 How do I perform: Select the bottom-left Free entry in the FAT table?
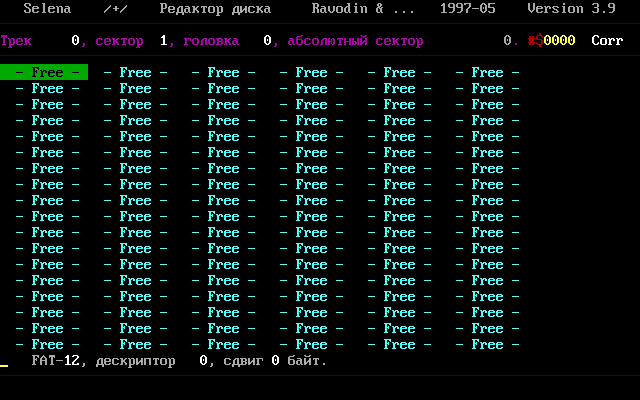[x=47, y=344]
